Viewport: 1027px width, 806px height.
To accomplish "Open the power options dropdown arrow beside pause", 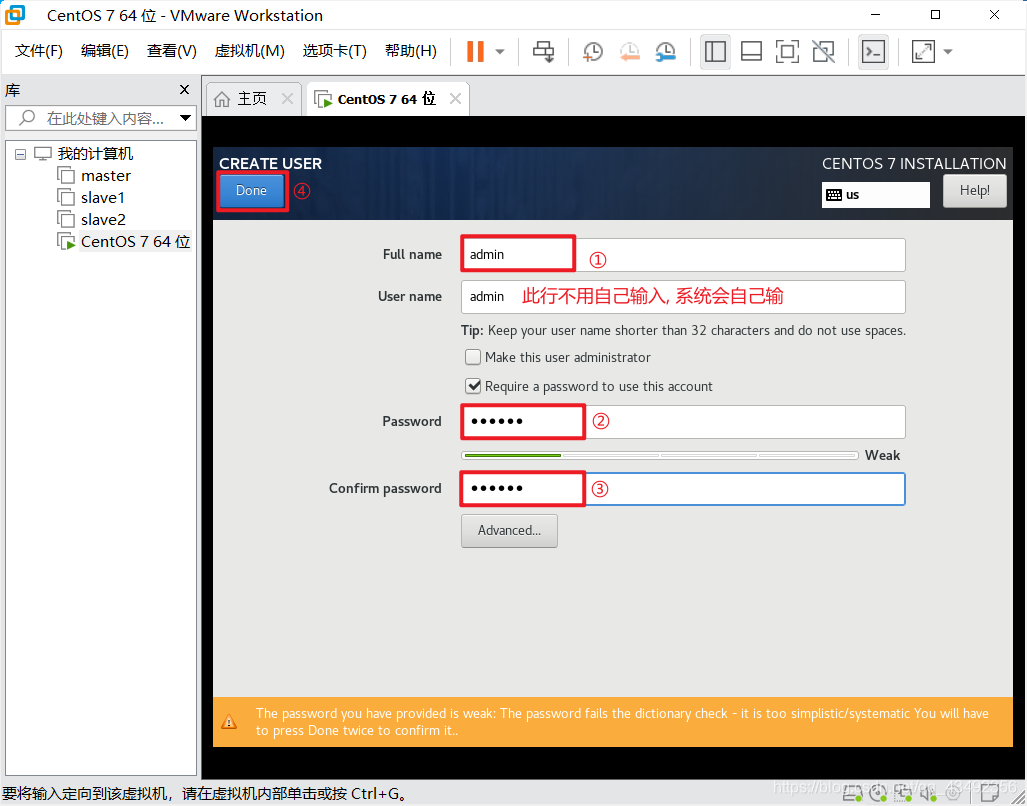I will (x=500, y=52).
